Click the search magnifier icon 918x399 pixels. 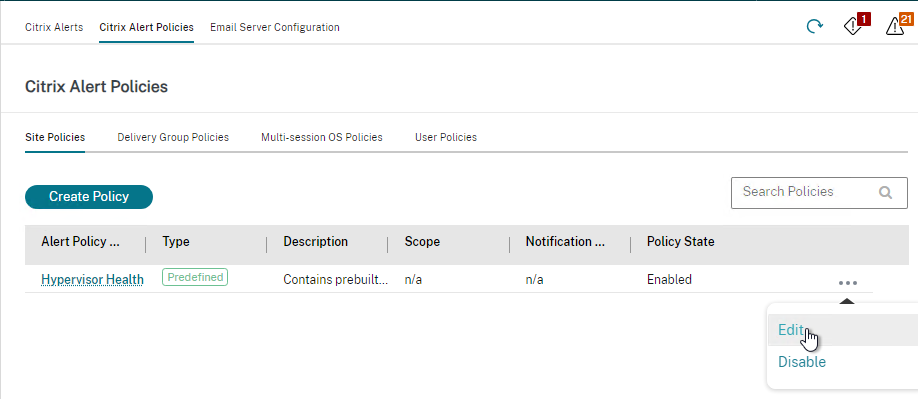[x=885, y=192]
